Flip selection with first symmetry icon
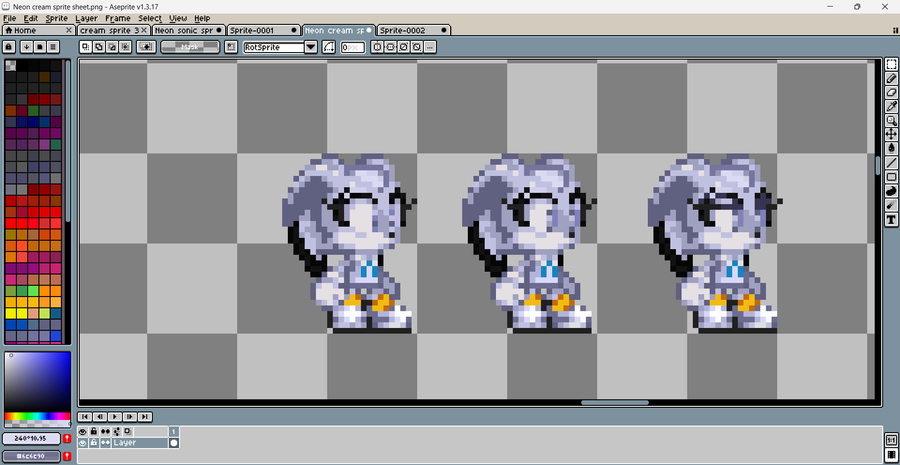The image size is (900, 465). pyautogui.click(x=377, y=47)
